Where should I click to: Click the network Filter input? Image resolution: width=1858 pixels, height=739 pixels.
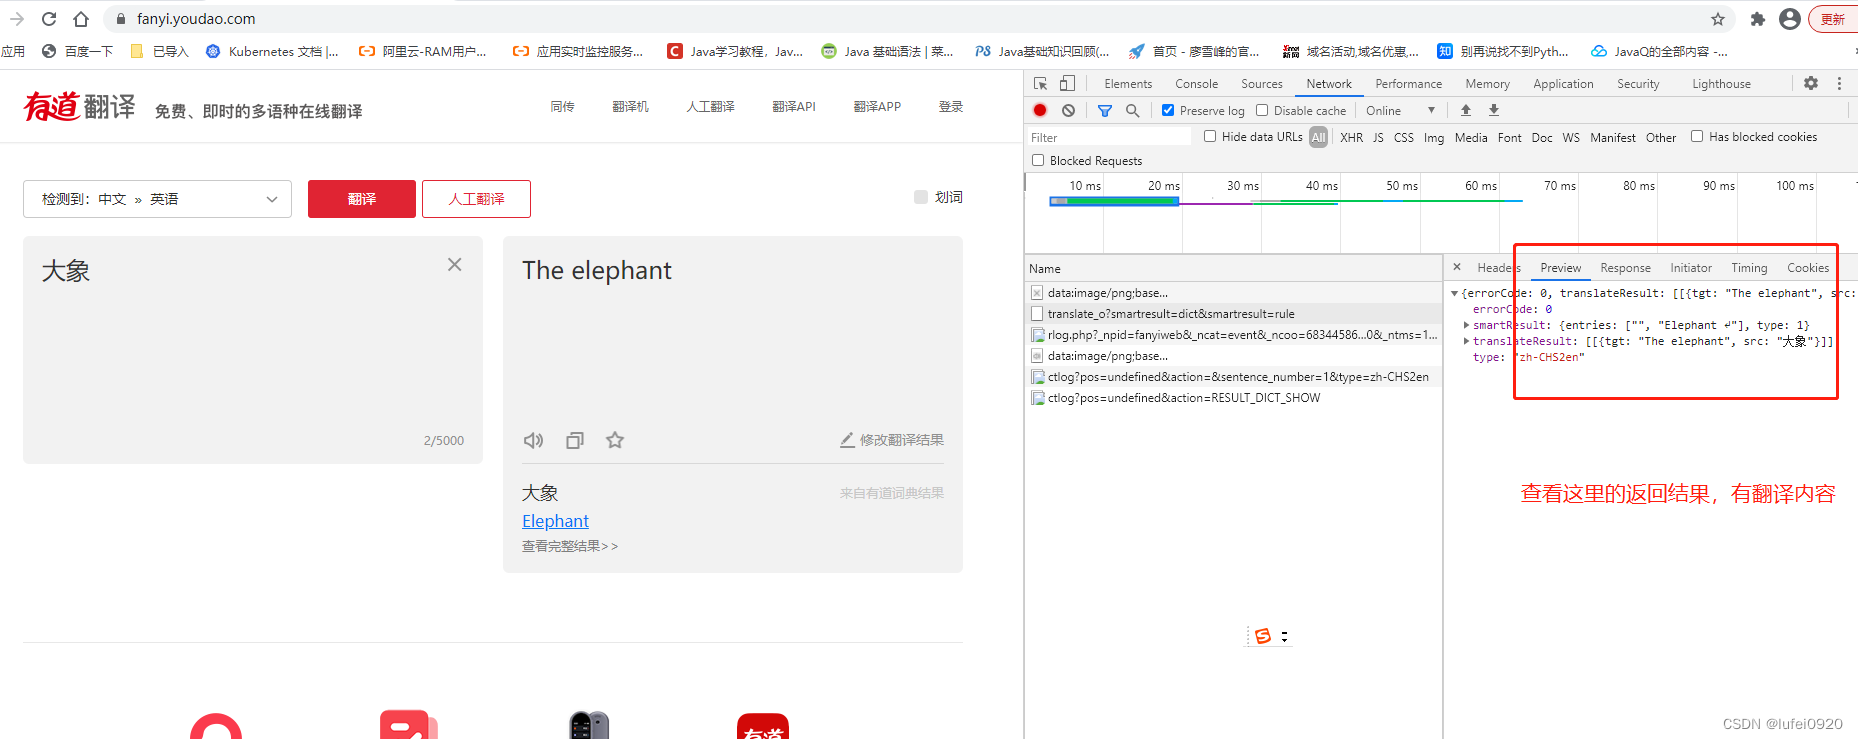point(1109,138)
